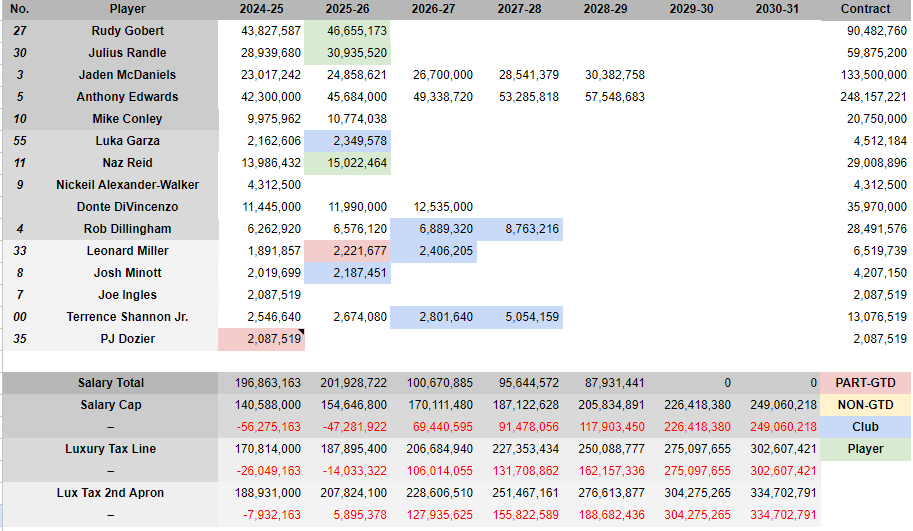Click Rob Dillingham's 2027-28 club option cell
The image size is (913, 531).
[x=521, y=229]
